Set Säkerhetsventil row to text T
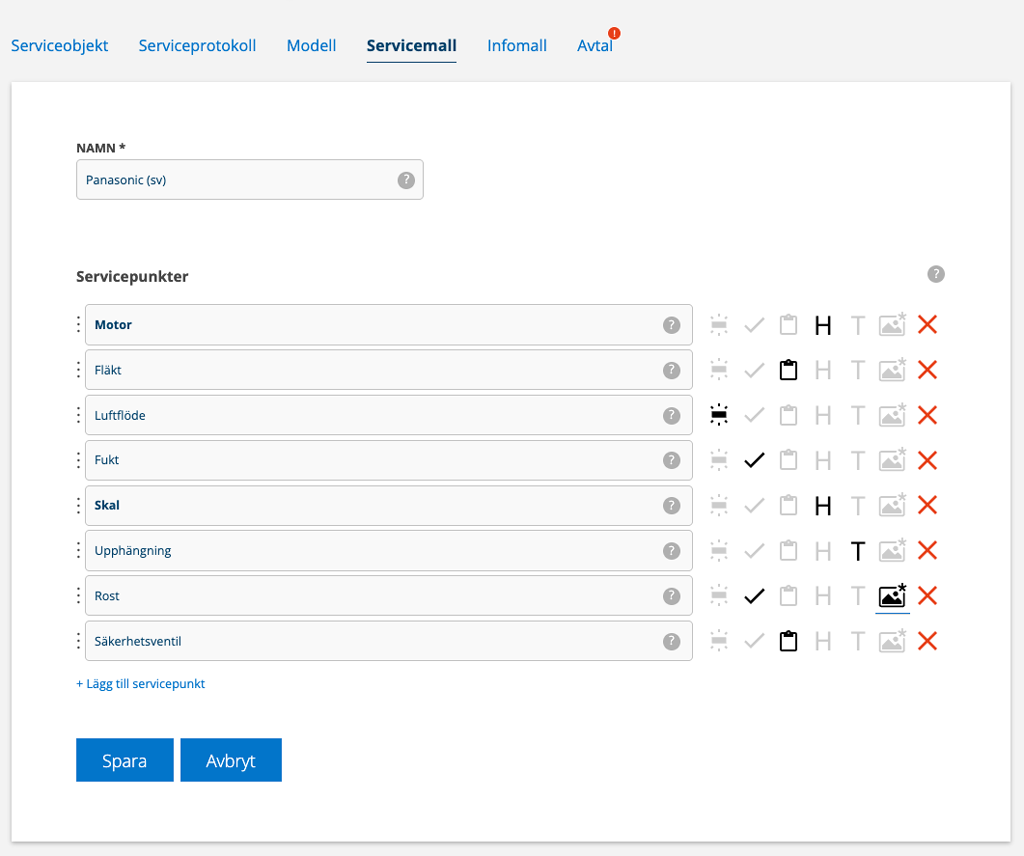 click(858, 642)
